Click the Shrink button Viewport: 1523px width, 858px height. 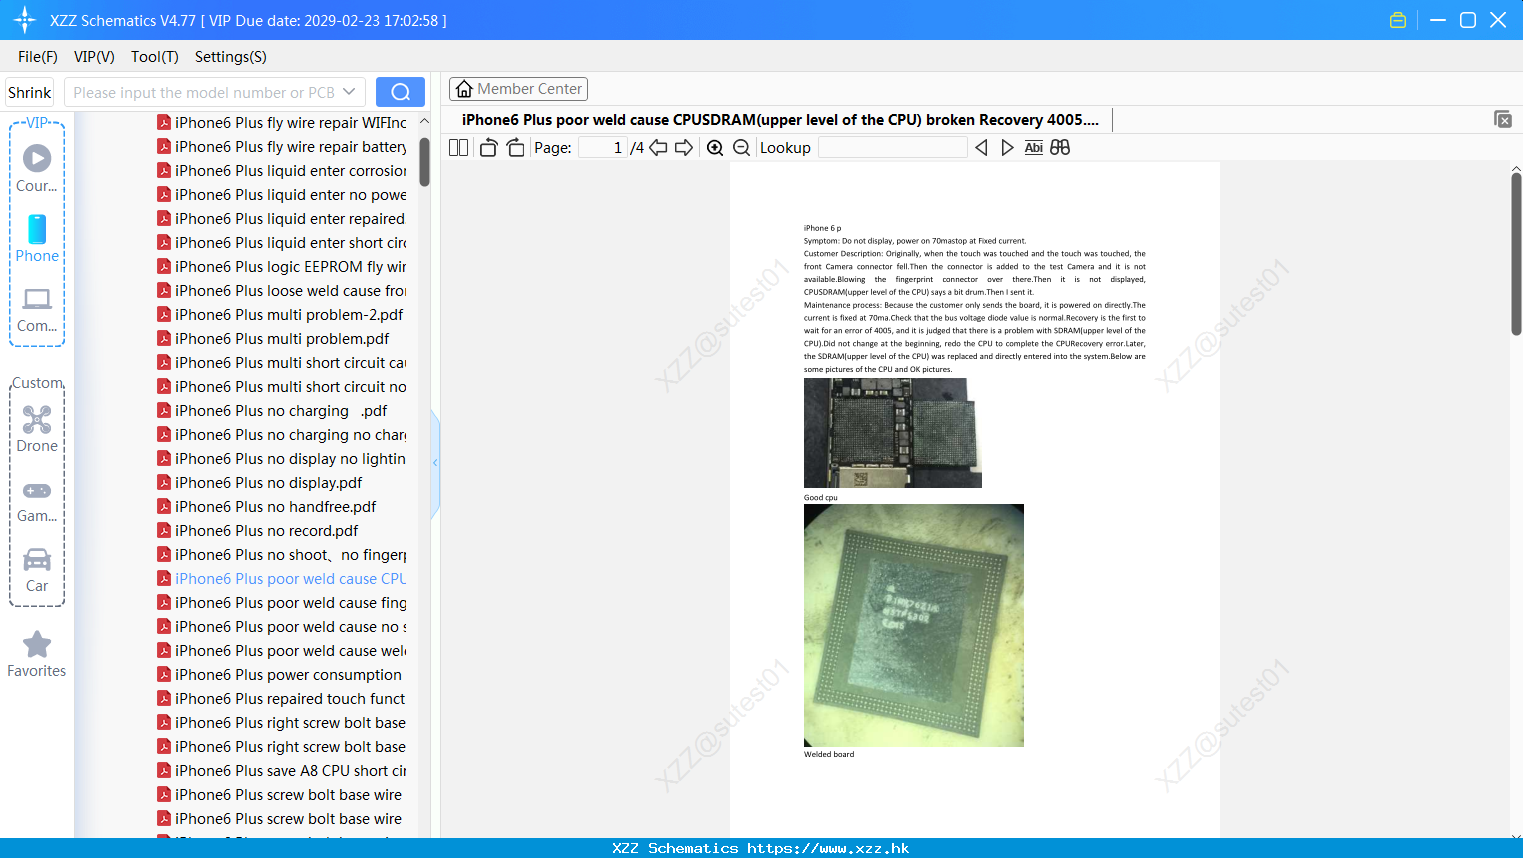pos(30,92)
